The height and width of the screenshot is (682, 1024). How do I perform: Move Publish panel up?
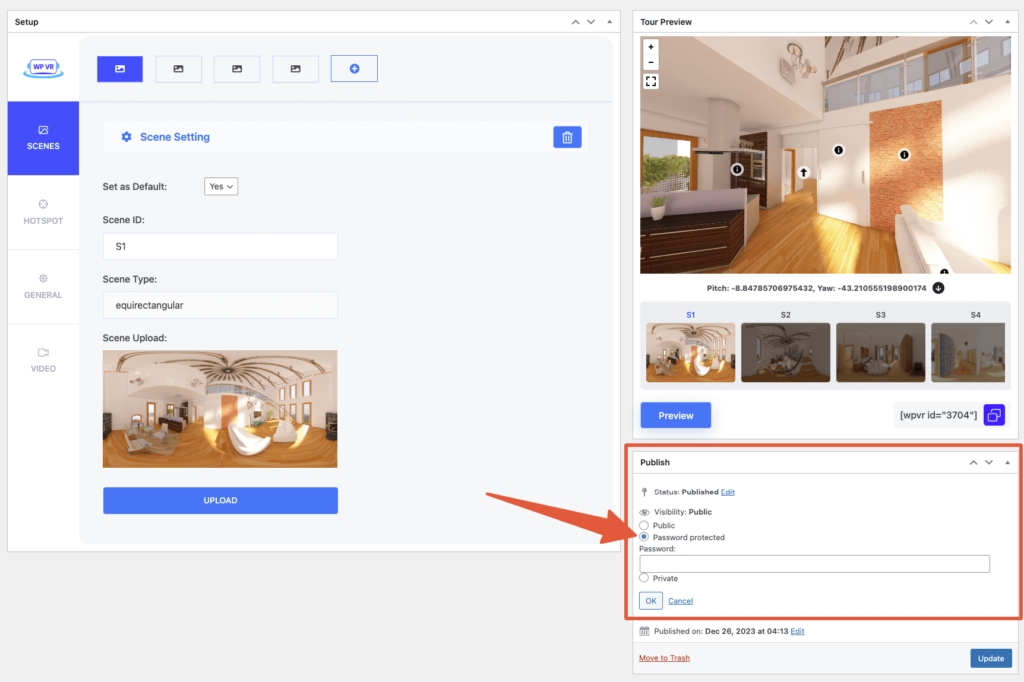click(x=973, y=462)
